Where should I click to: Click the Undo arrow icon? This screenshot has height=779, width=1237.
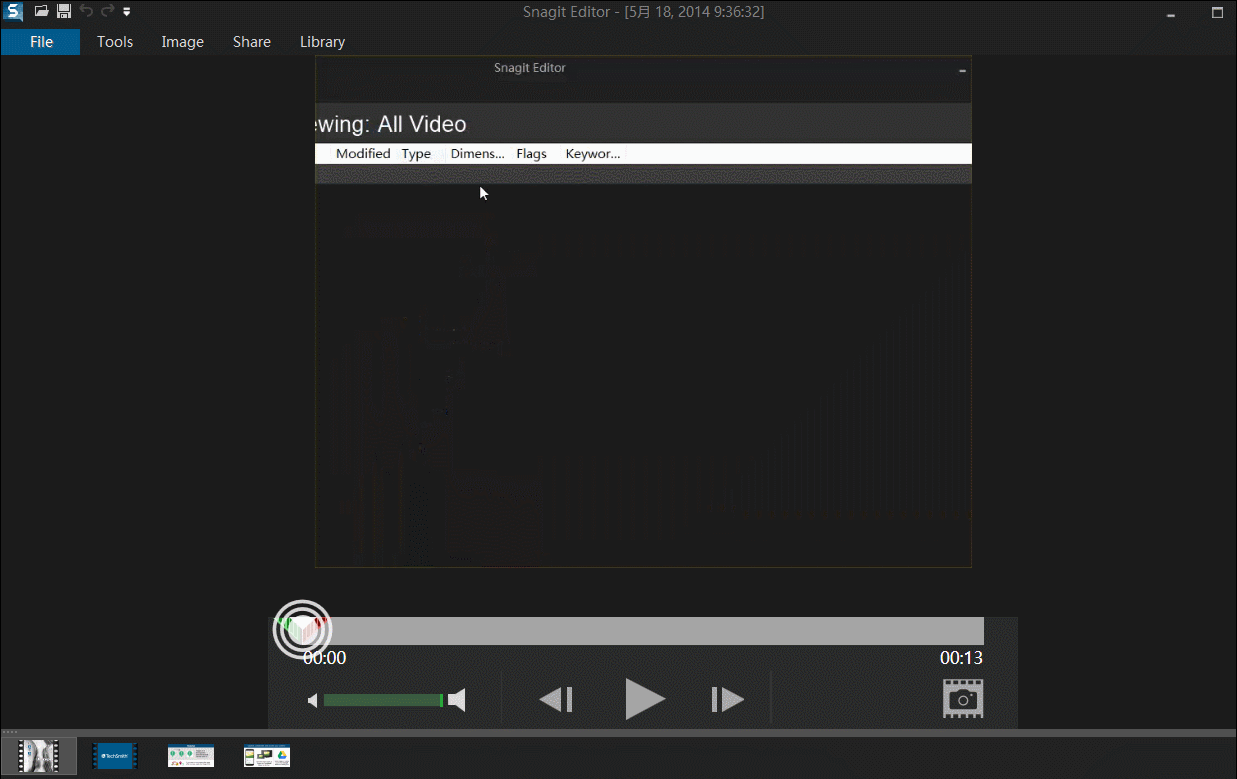86,12
